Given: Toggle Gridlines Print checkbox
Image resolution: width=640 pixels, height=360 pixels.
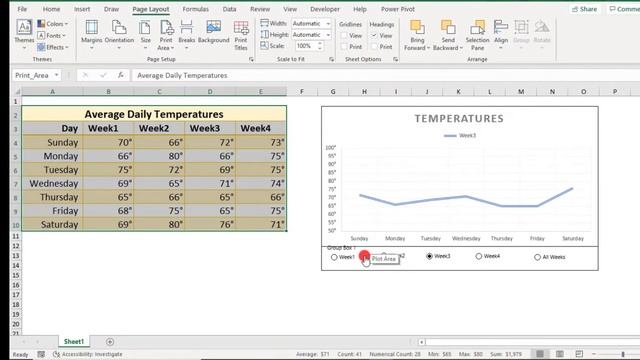Looking at the screenshot, I should click(344, 47).
